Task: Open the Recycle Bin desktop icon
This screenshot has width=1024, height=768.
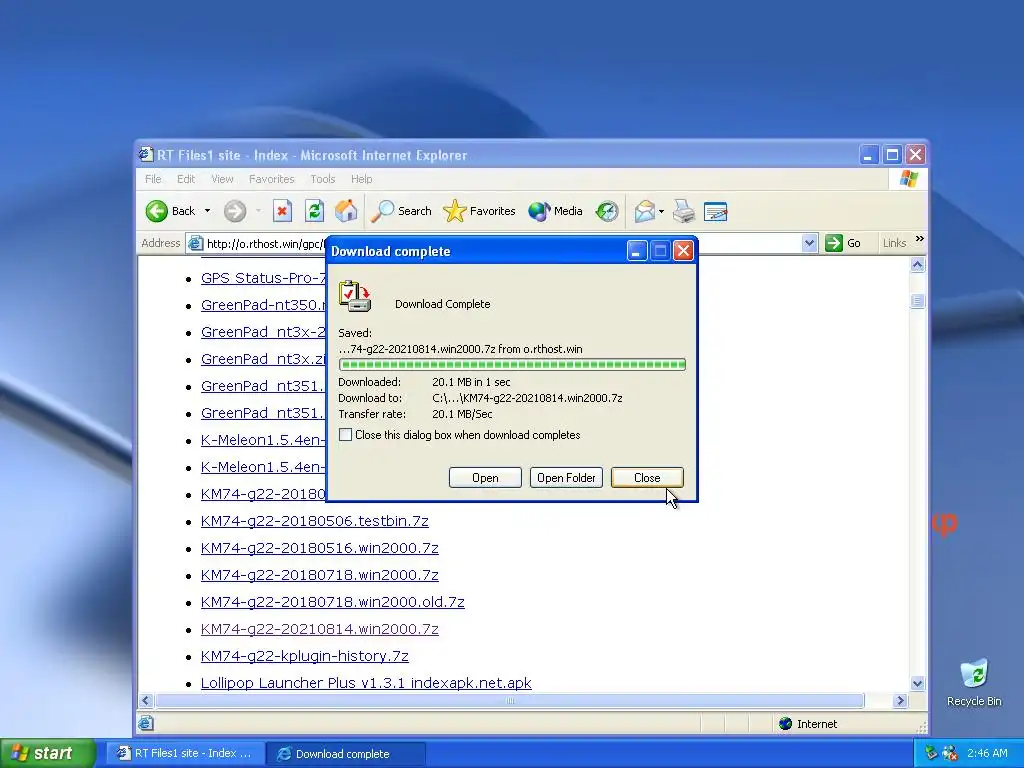Action: click(x=974, y=682)
